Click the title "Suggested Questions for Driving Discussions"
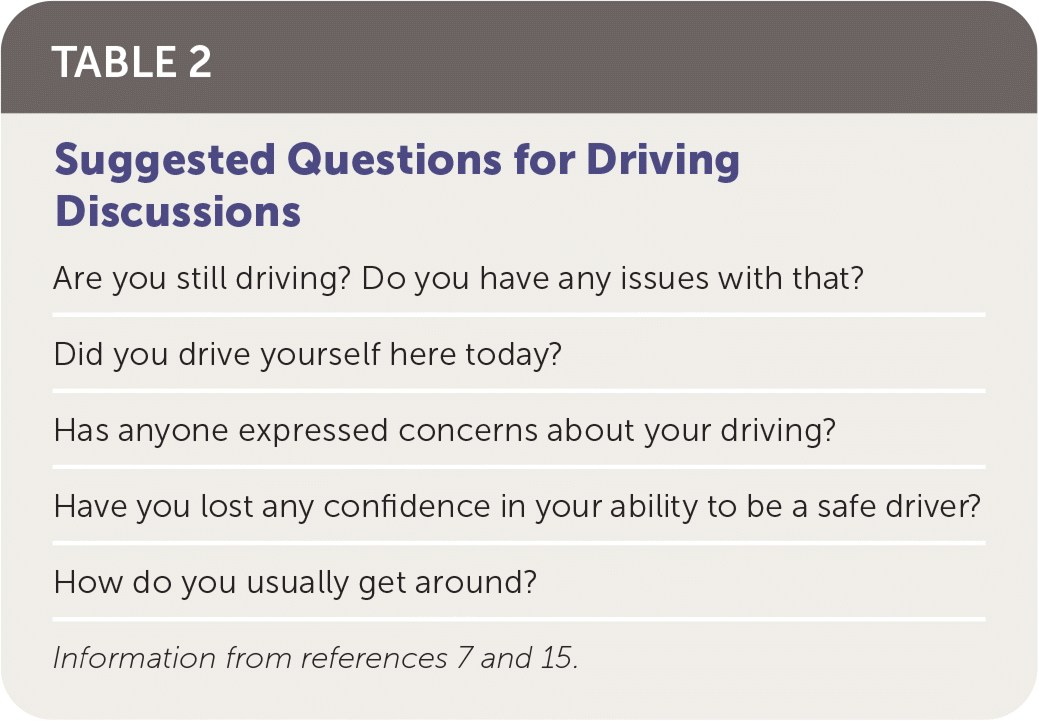Screen dimensions: 1039x721 (x=396, y=185)
